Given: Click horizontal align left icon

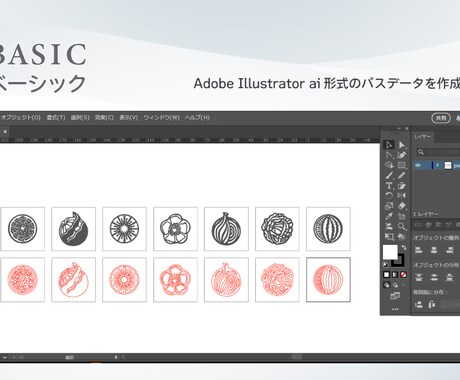Looking at the screenshot, I should click(419, 250).
